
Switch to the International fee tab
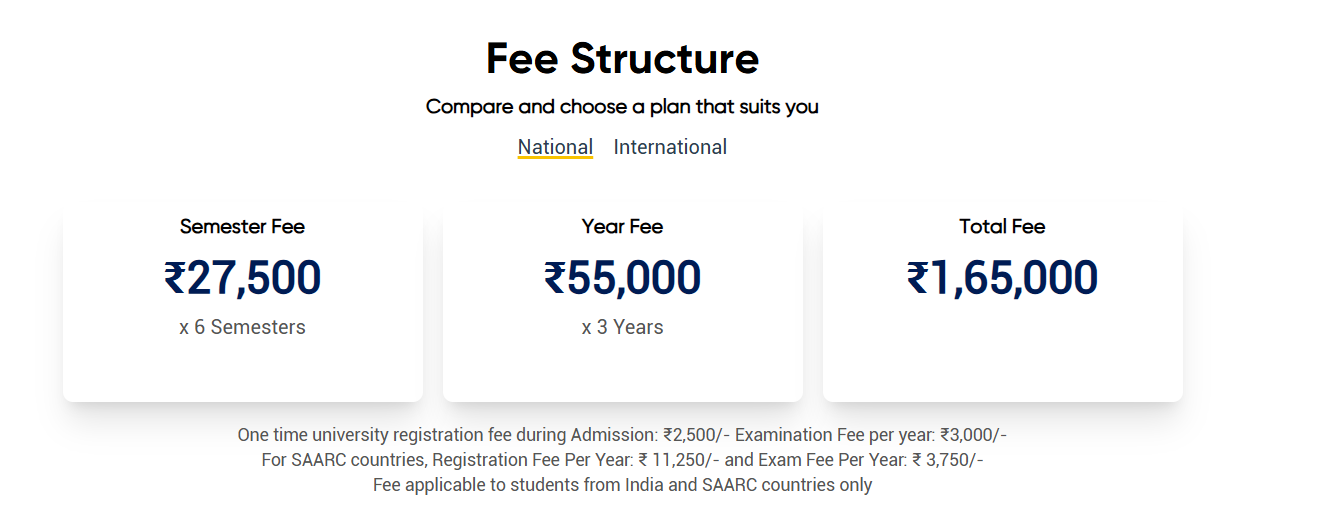(670, 147)
